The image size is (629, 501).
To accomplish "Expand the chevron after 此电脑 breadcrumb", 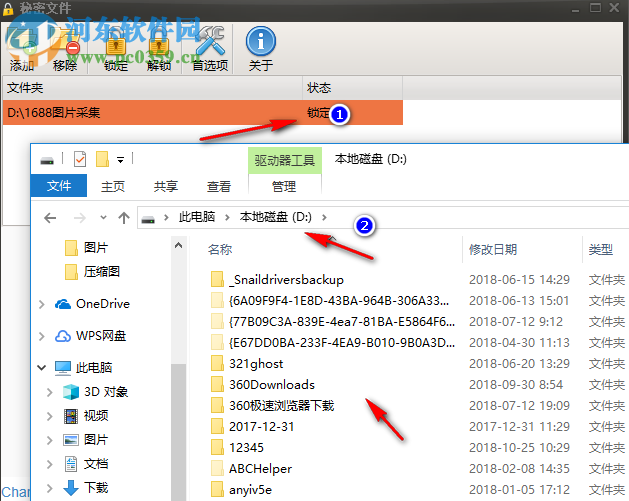I will coord(227,217).
